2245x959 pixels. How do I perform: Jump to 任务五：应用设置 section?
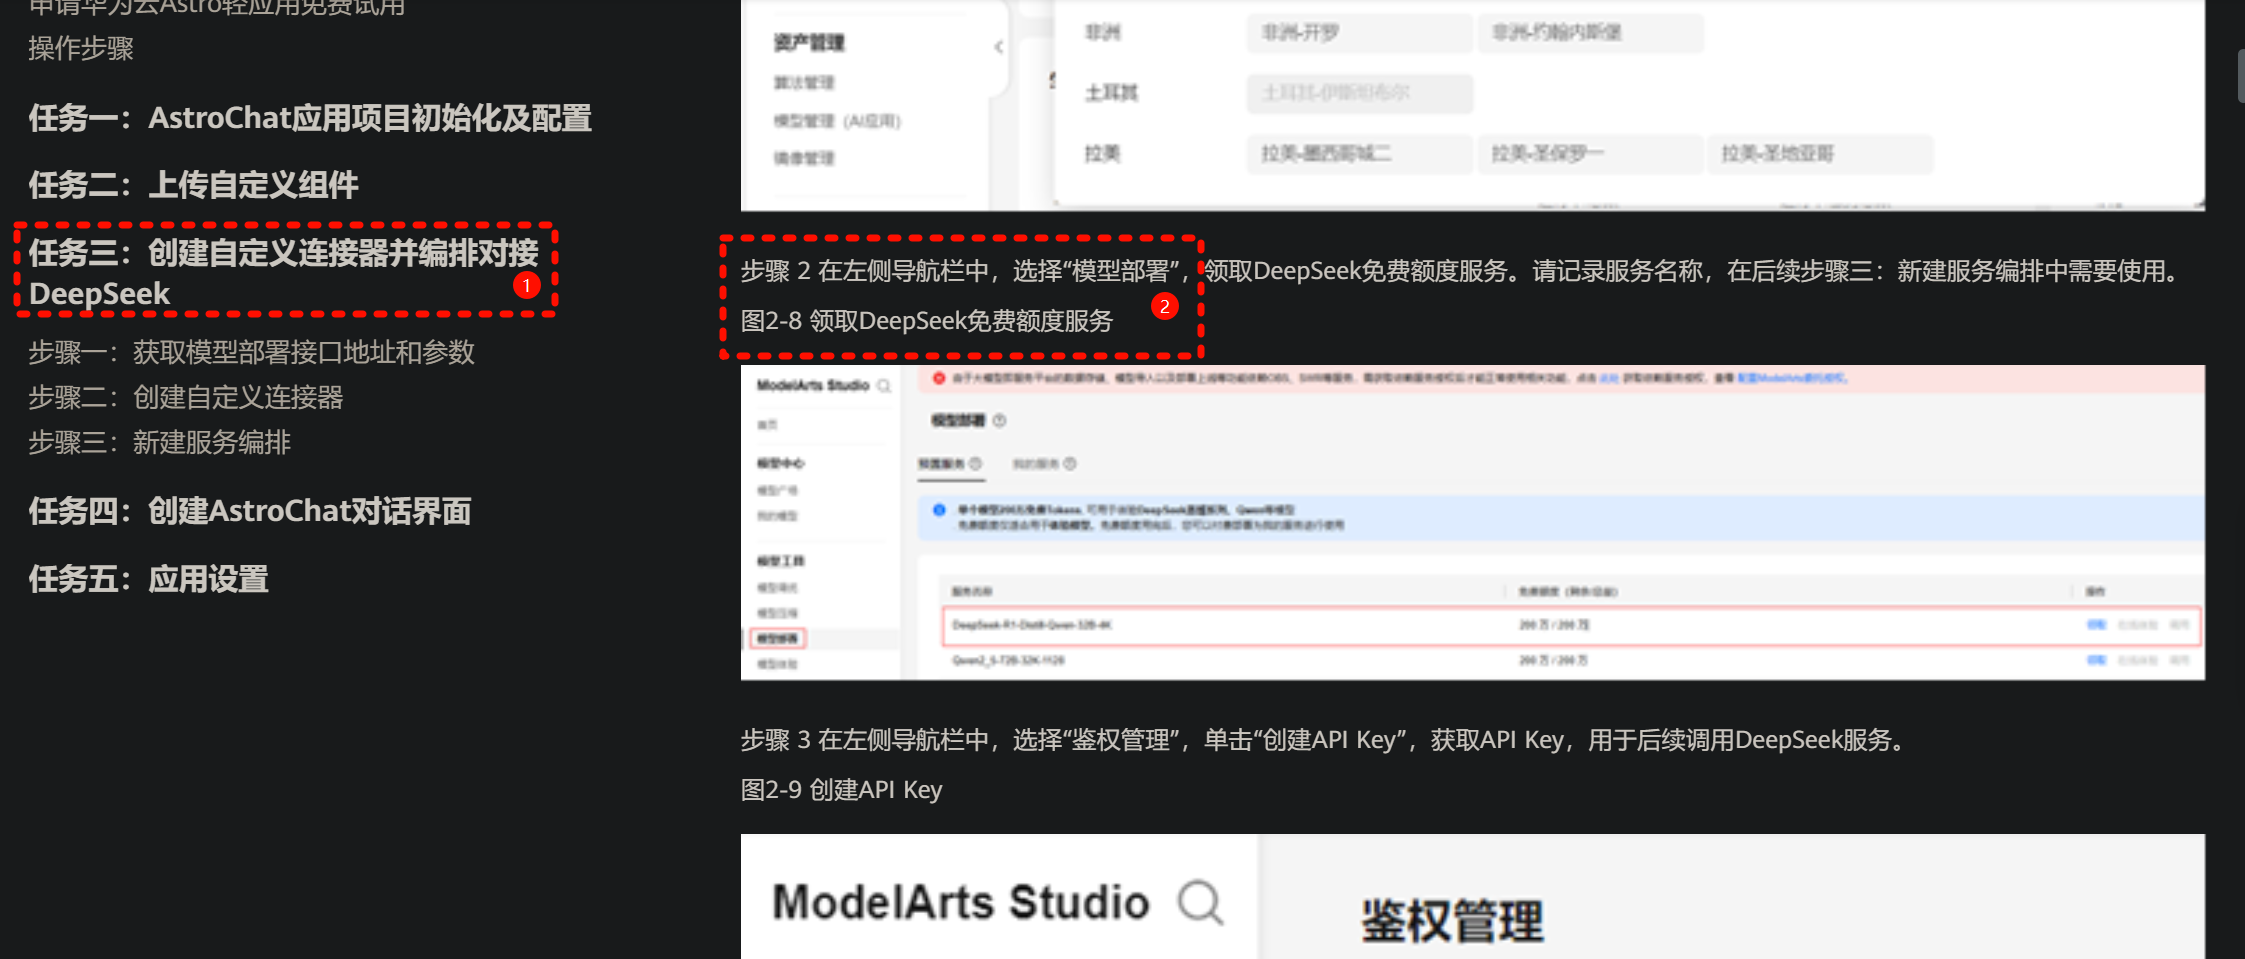148,579
